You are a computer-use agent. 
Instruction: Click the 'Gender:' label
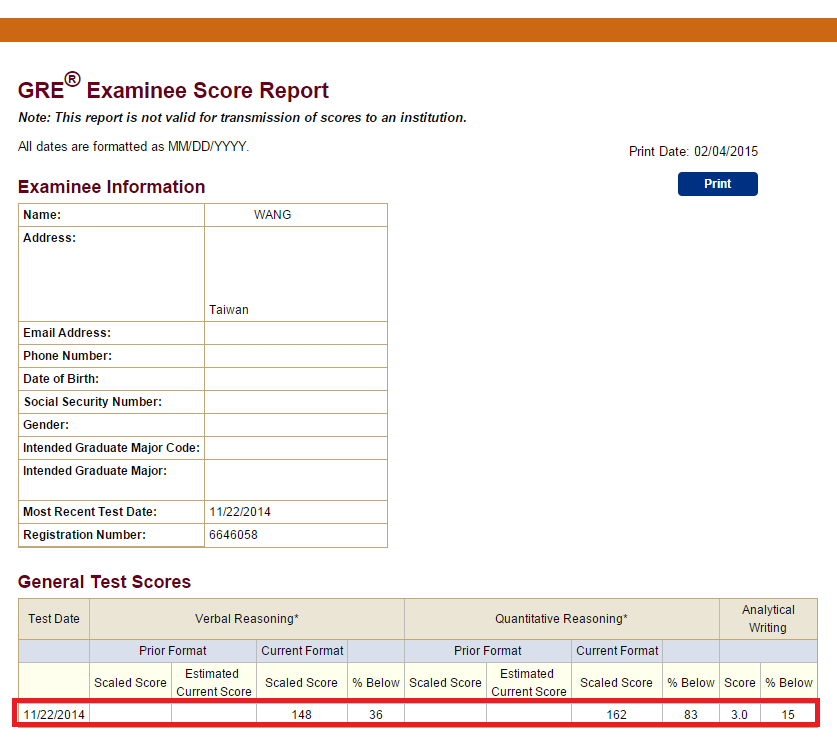tap(46, 424)
